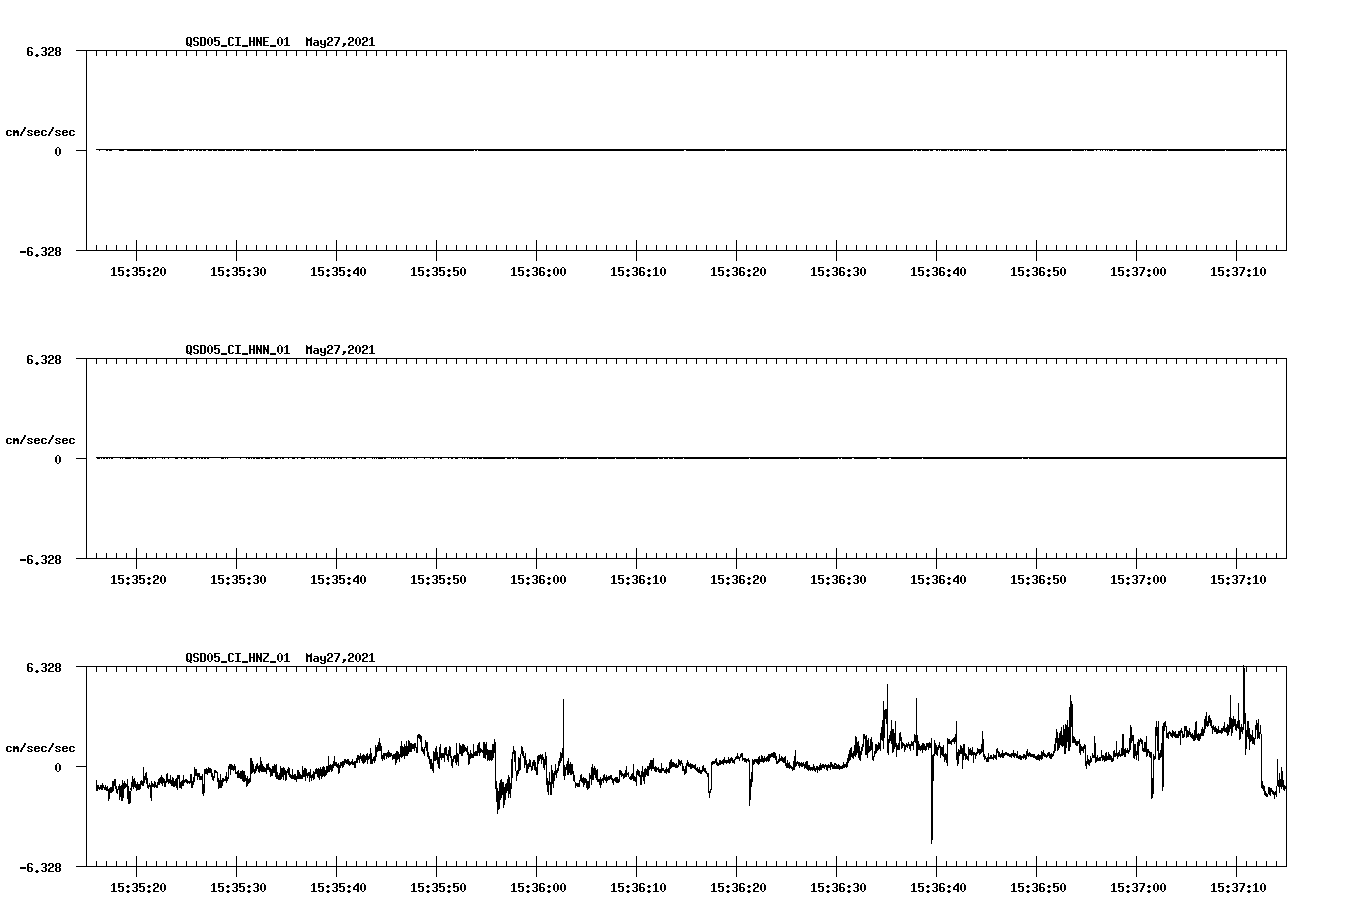Click the zero baseline of the HNE trace
The height and width of the screenshot is (924, 1358).
point(600,150)
